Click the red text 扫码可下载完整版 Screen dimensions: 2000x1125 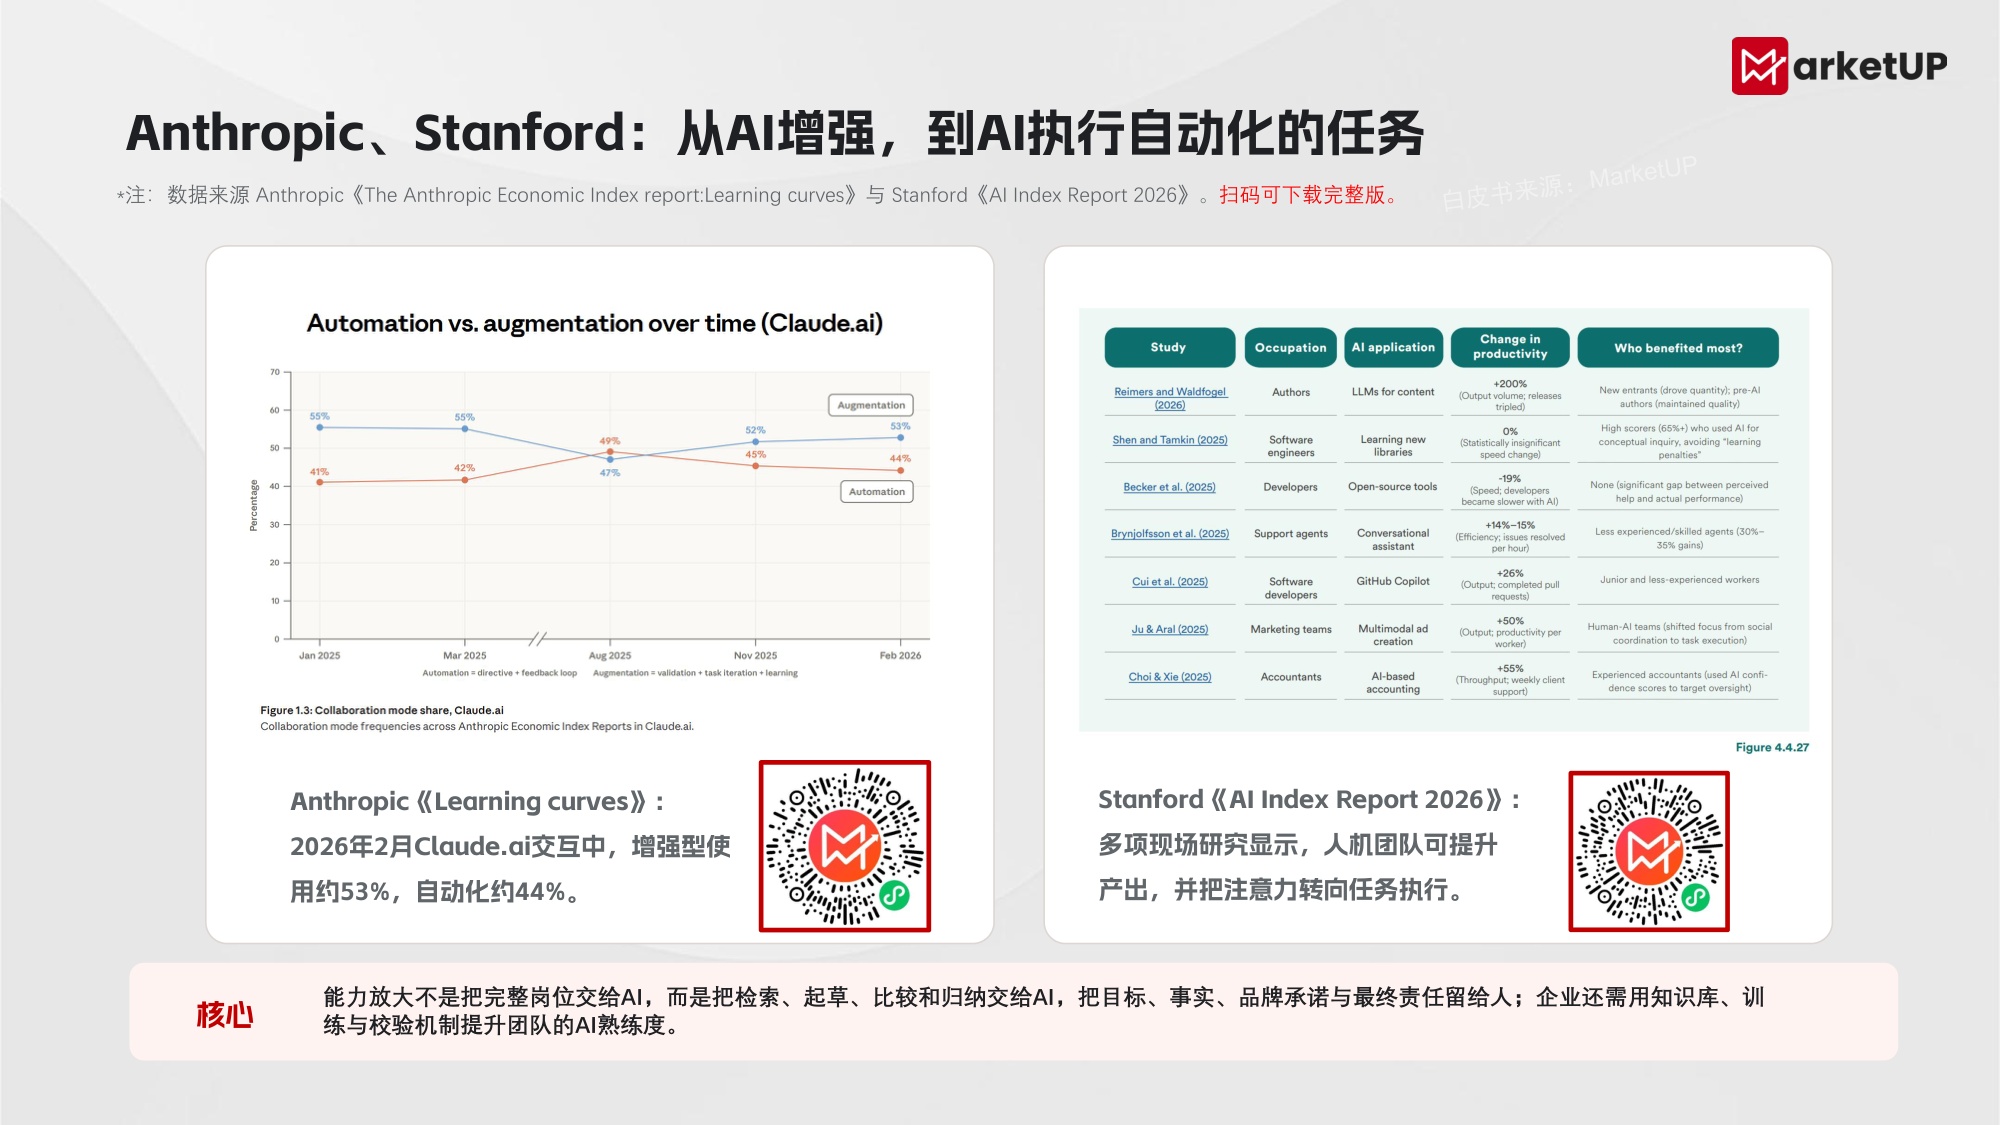click(1308, 195)
